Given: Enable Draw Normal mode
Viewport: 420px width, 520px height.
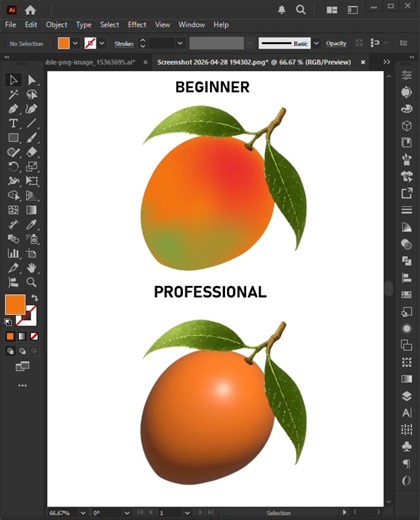Looking at the screenshot, I should [10, 351].
